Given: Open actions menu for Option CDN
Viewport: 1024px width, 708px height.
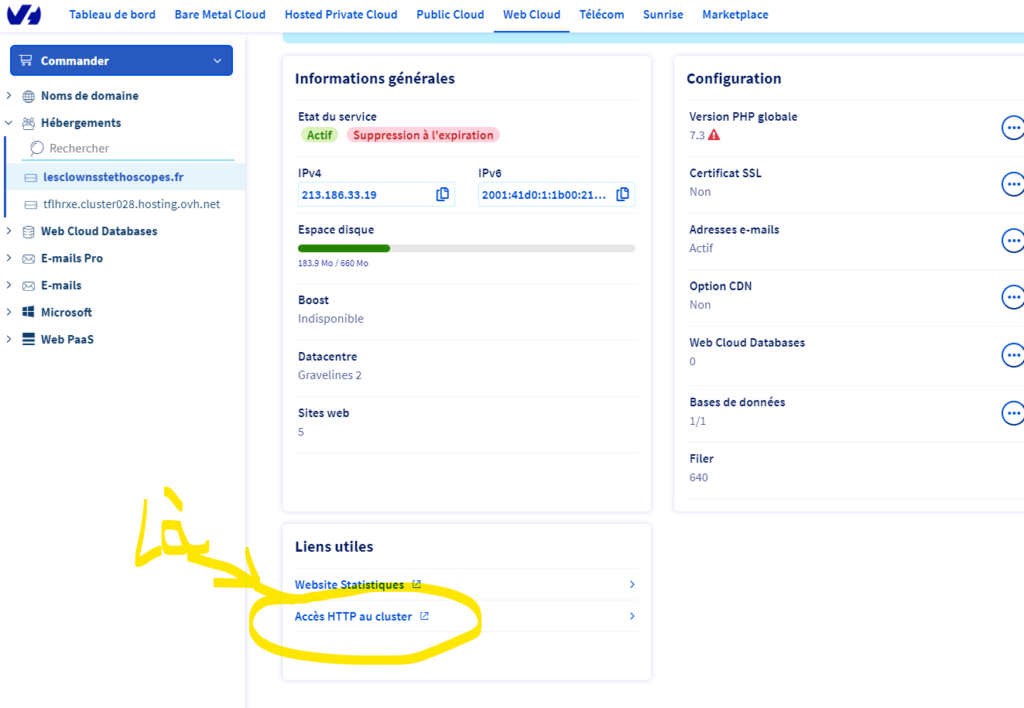Looking at the screenshot, I should tap(1012, 297).
